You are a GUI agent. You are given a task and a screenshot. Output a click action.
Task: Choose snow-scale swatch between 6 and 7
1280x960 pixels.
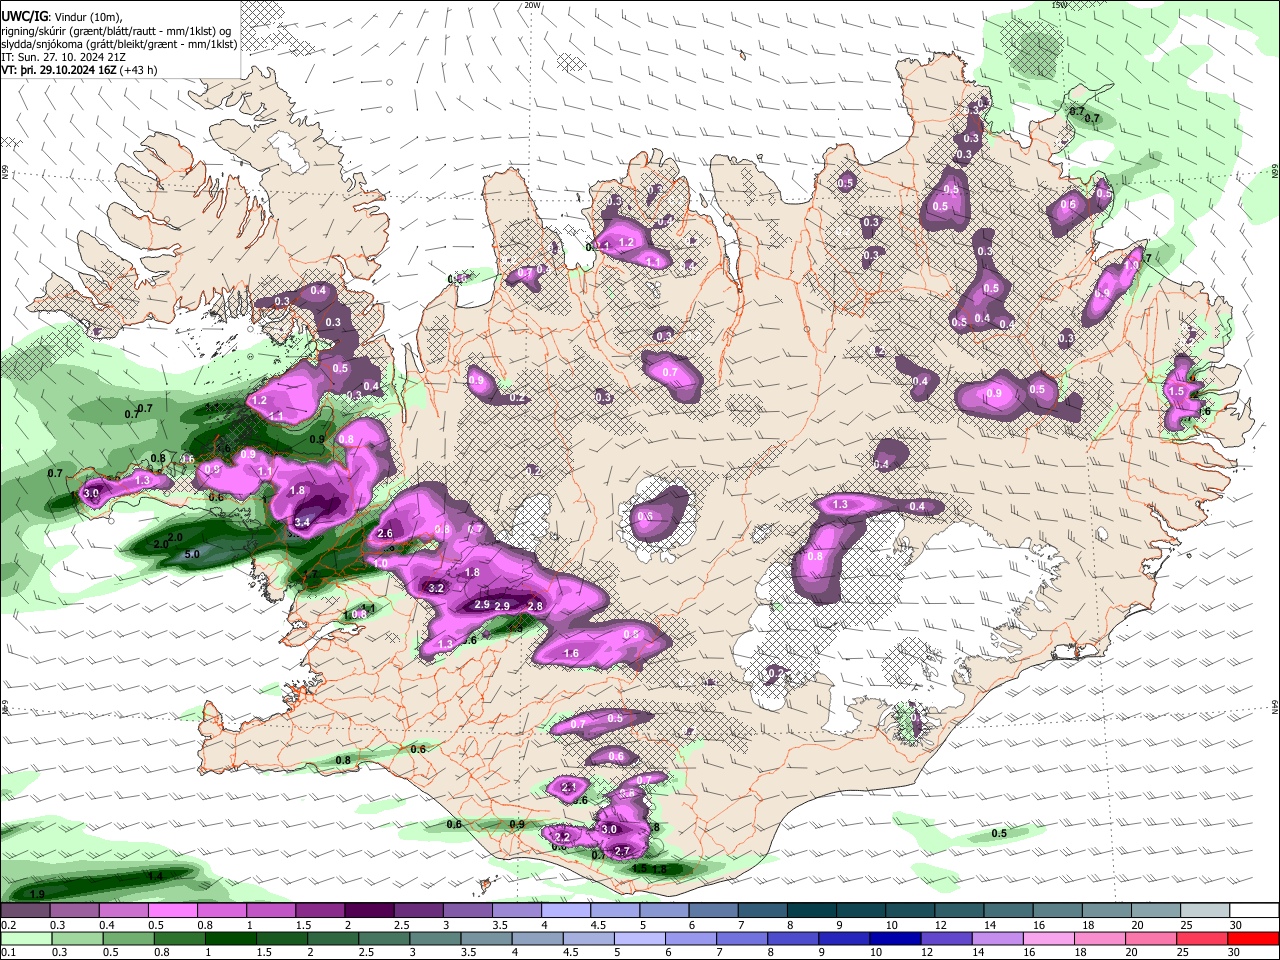[714, 911]
